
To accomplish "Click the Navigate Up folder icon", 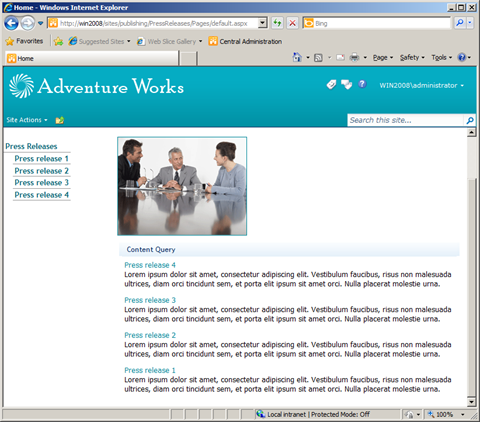I will point(60,120).
